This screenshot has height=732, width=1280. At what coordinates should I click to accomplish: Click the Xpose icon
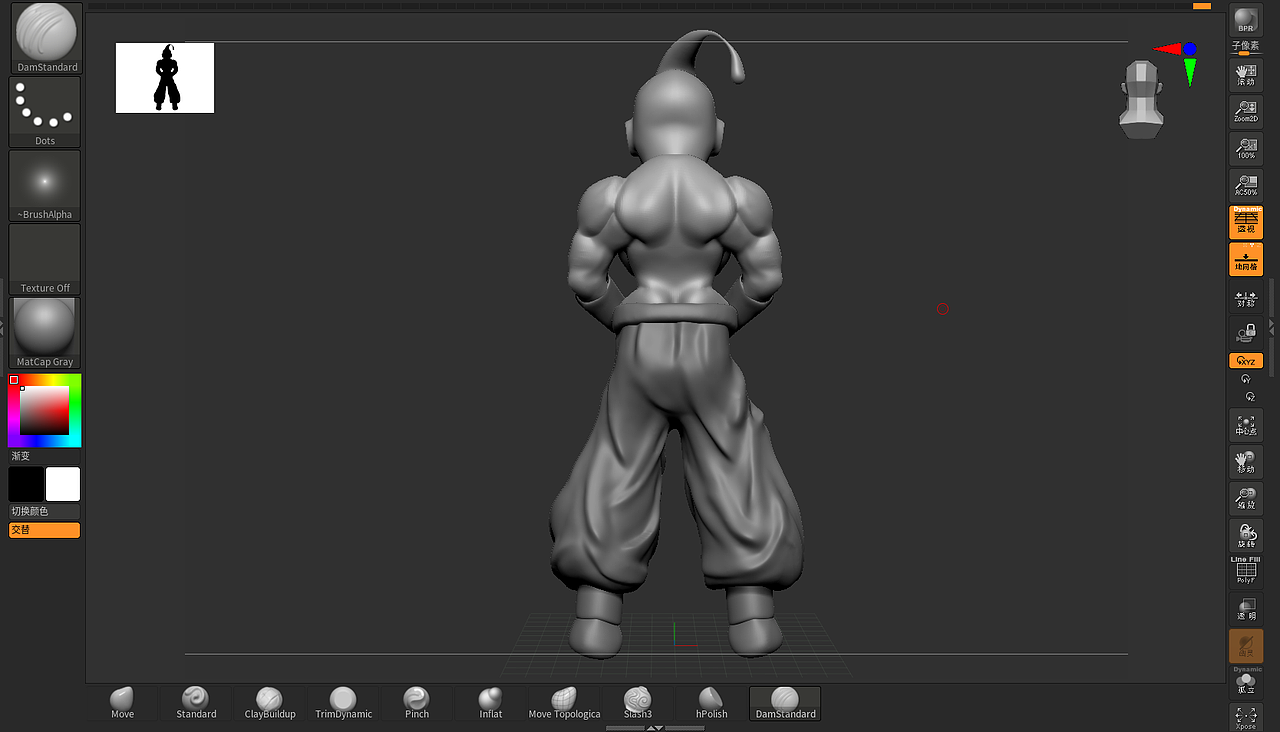tap(1245, 718)
